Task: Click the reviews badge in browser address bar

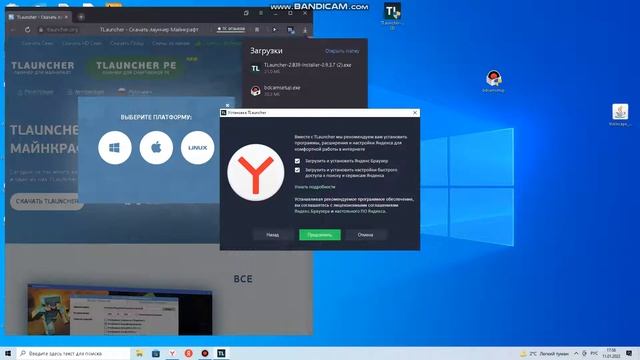Action: click(231, 29)
